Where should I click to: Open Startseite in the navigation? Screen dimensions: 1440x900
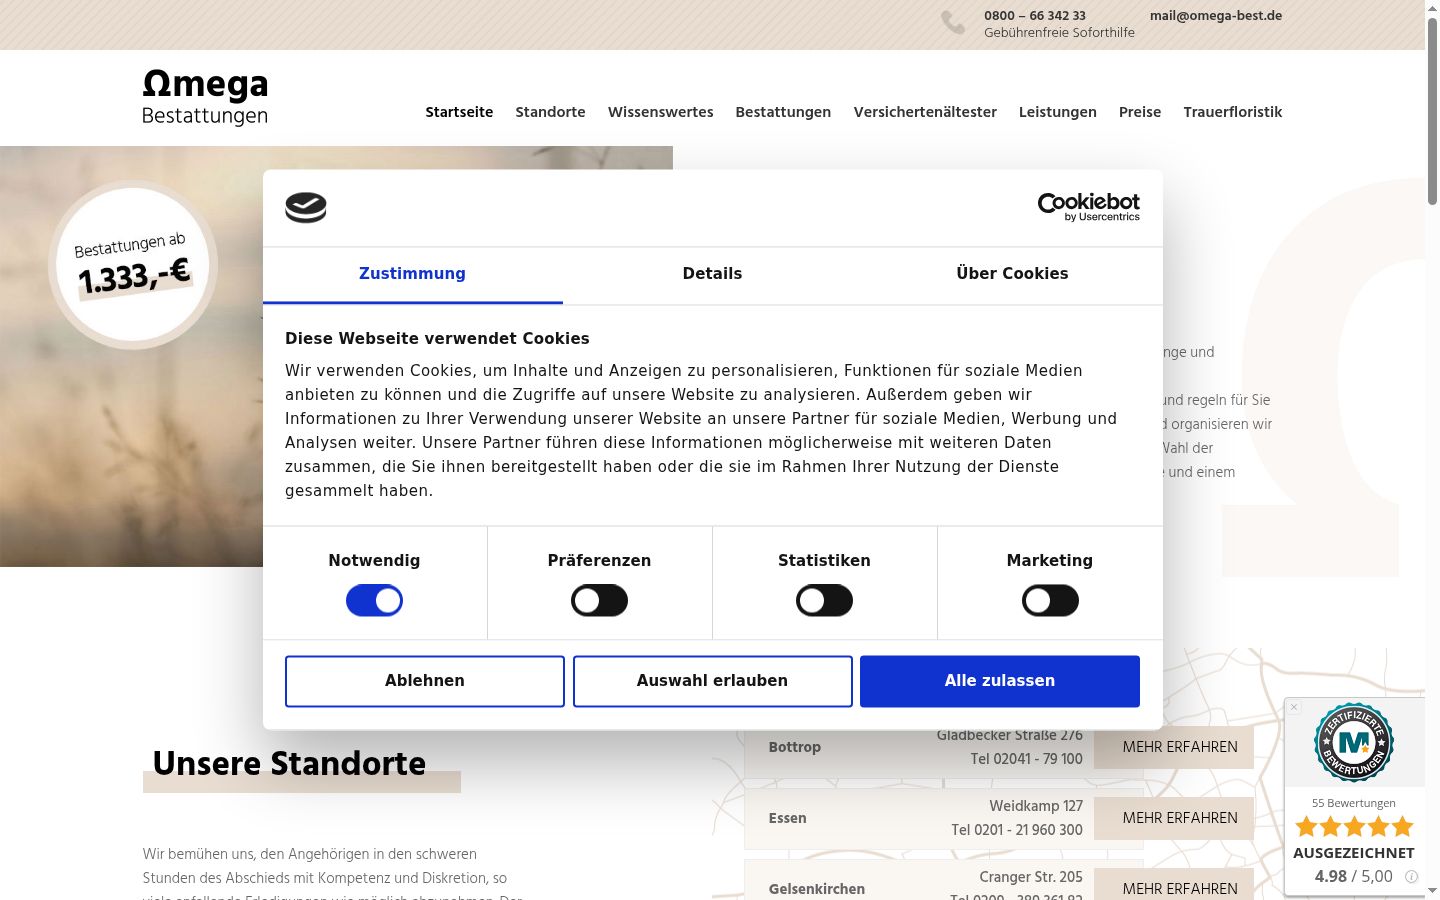(459, 112)
